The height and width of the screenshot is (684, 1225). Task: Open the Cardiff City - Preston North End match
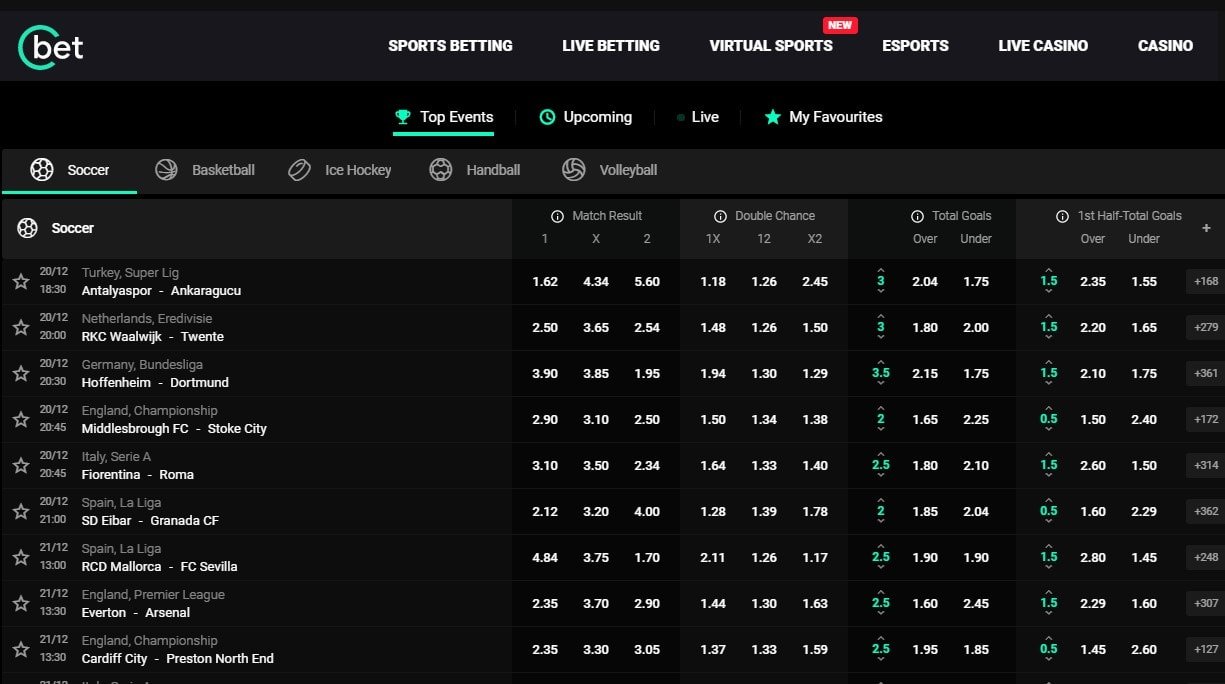(x=178, y=659)
